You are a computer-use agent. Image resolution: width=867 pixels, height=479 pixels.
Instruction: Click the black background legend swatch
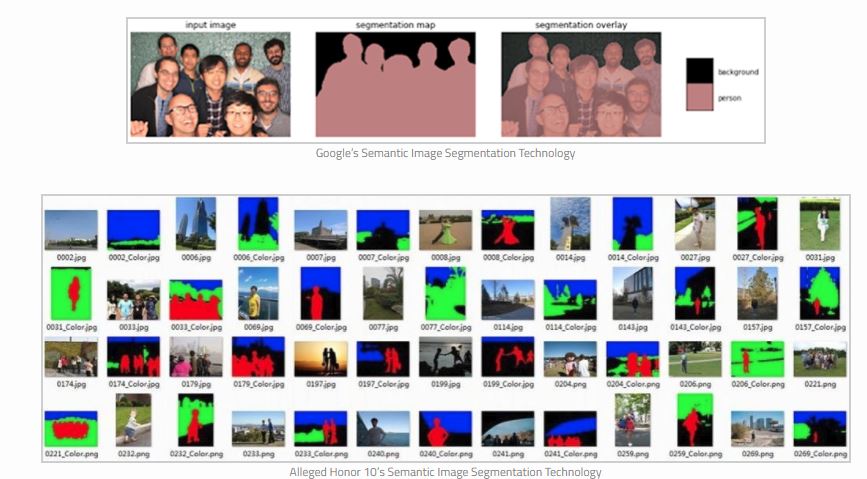pyautogui.click(x=699, y=71)
